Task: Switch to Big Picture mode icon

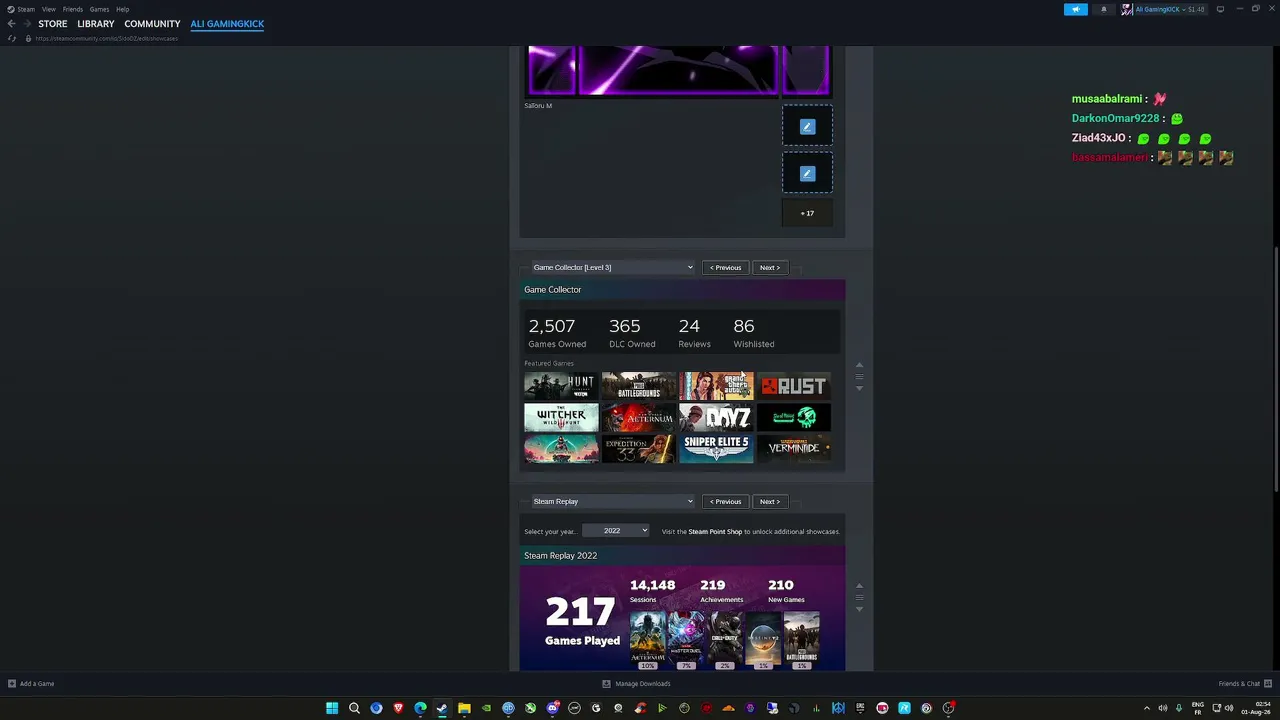Action: click(x=1220, y=9)
